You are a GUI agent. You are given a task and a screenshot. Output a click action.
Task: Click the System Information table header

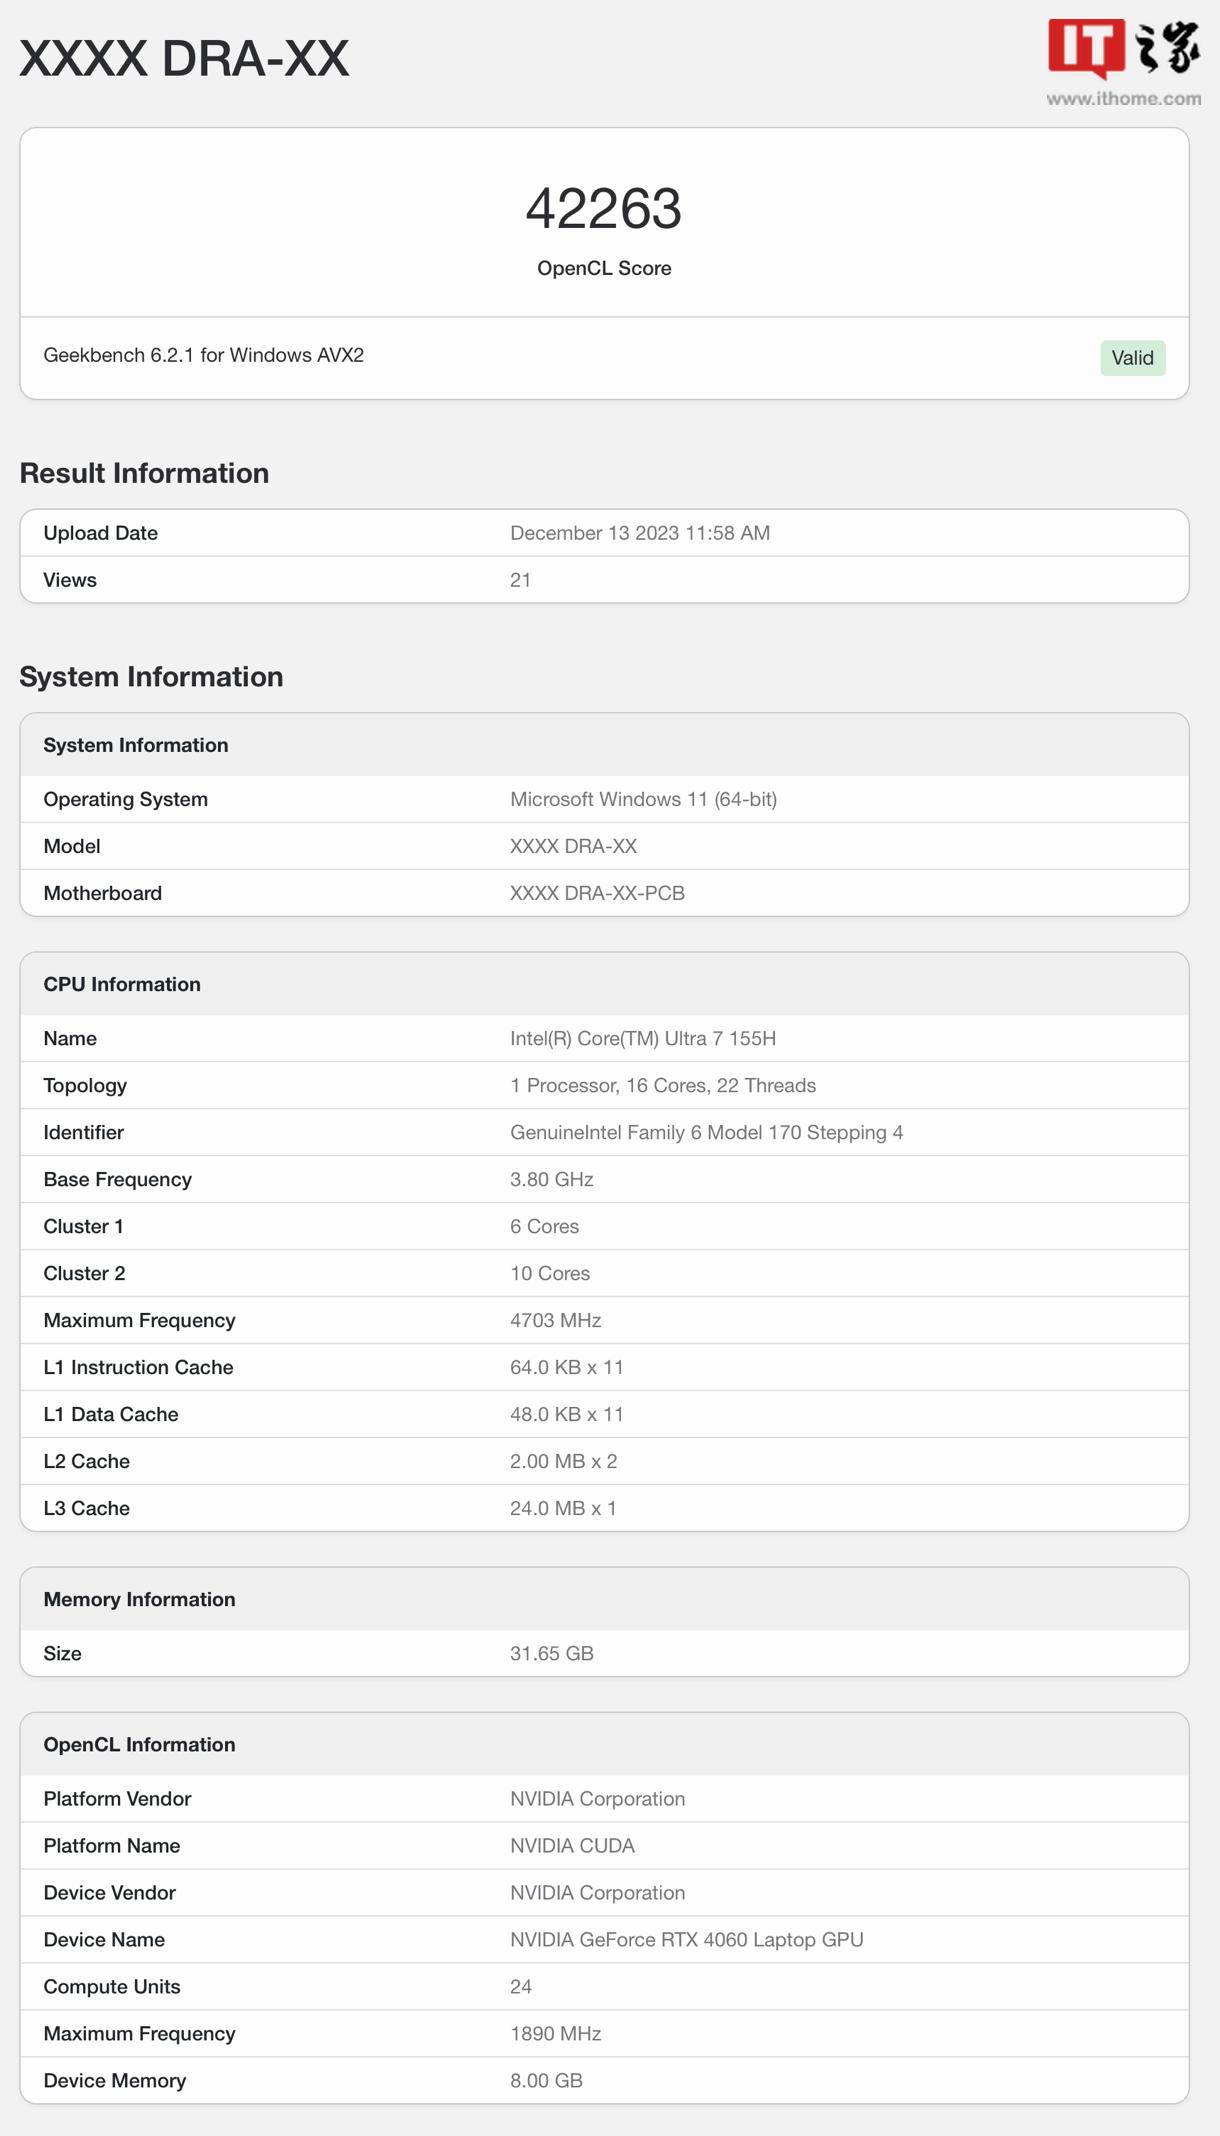coord(604,745)
